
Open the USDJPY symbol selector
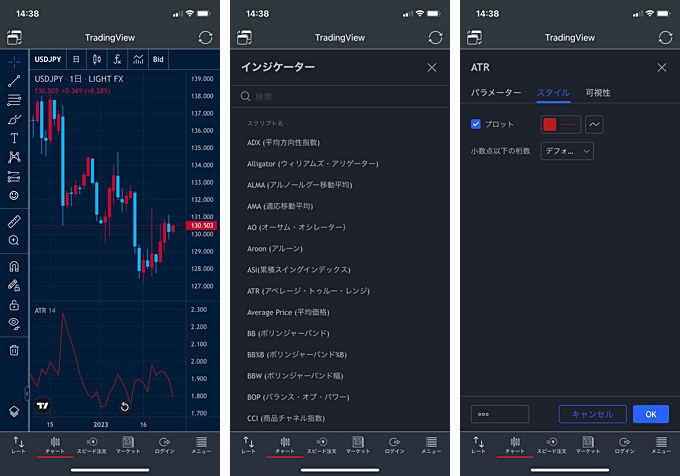tap(48, 59)
